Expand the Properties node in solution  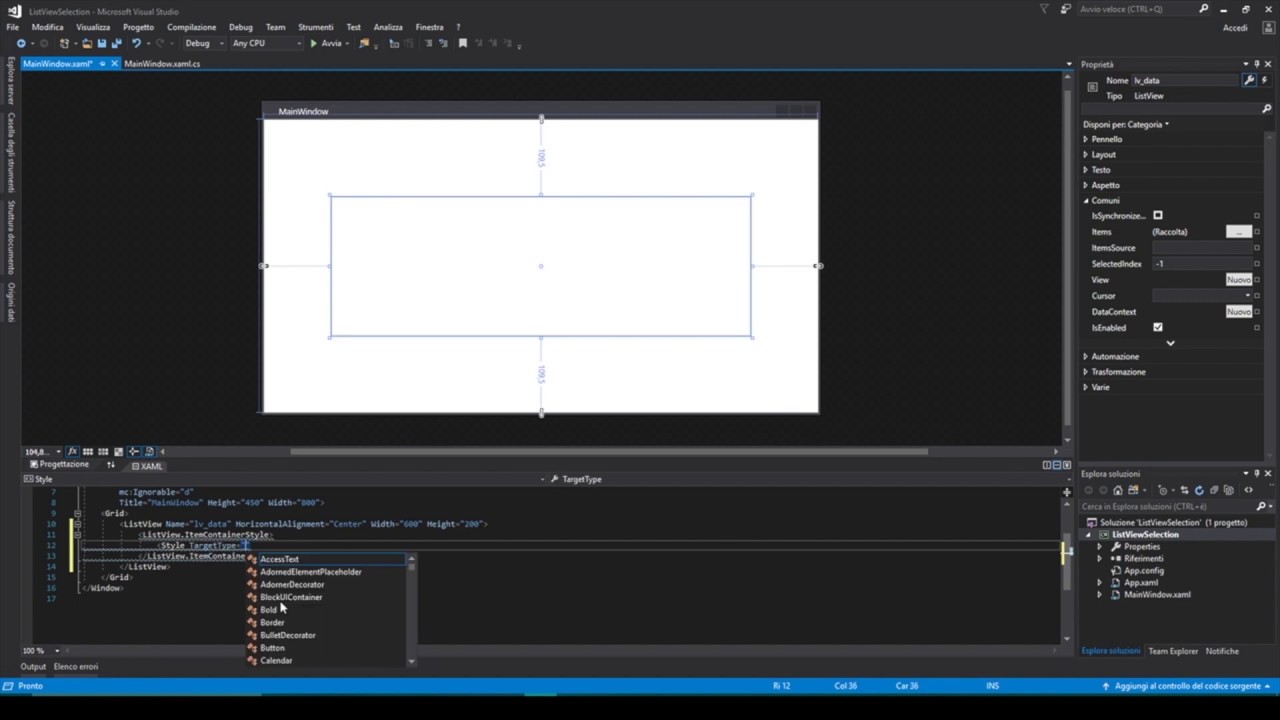pyautogui.click(x=1100, y=547)
